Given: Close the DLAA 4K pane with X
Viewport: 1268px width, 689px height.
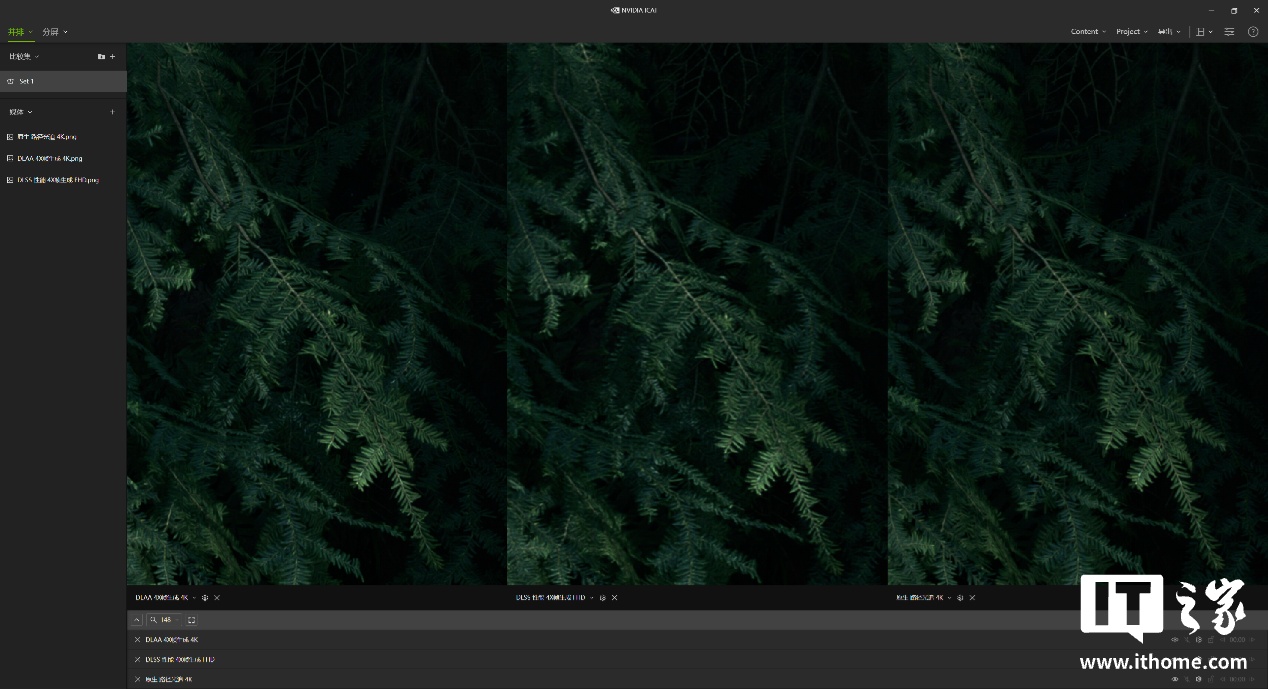Looking at the screenshot, I should [217, 598].
